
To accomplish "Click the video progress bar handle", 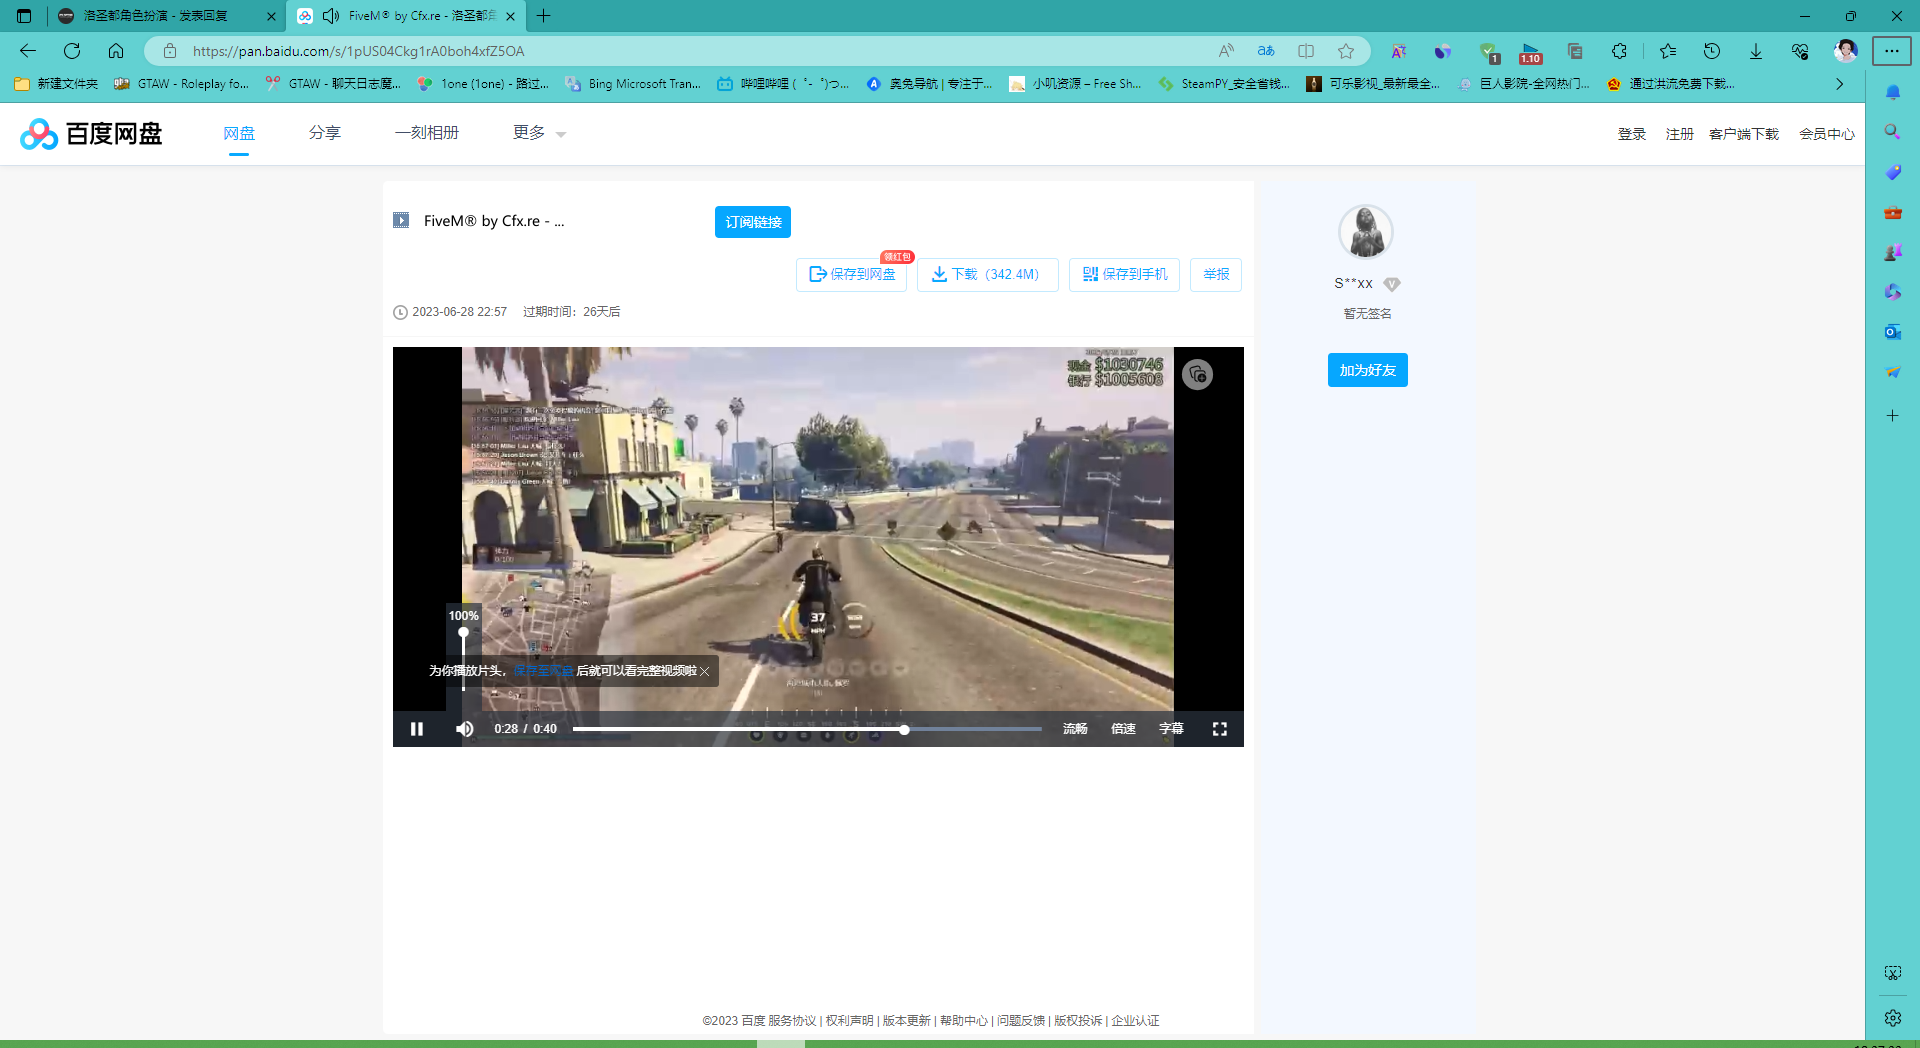I will [x=904, y=729].
